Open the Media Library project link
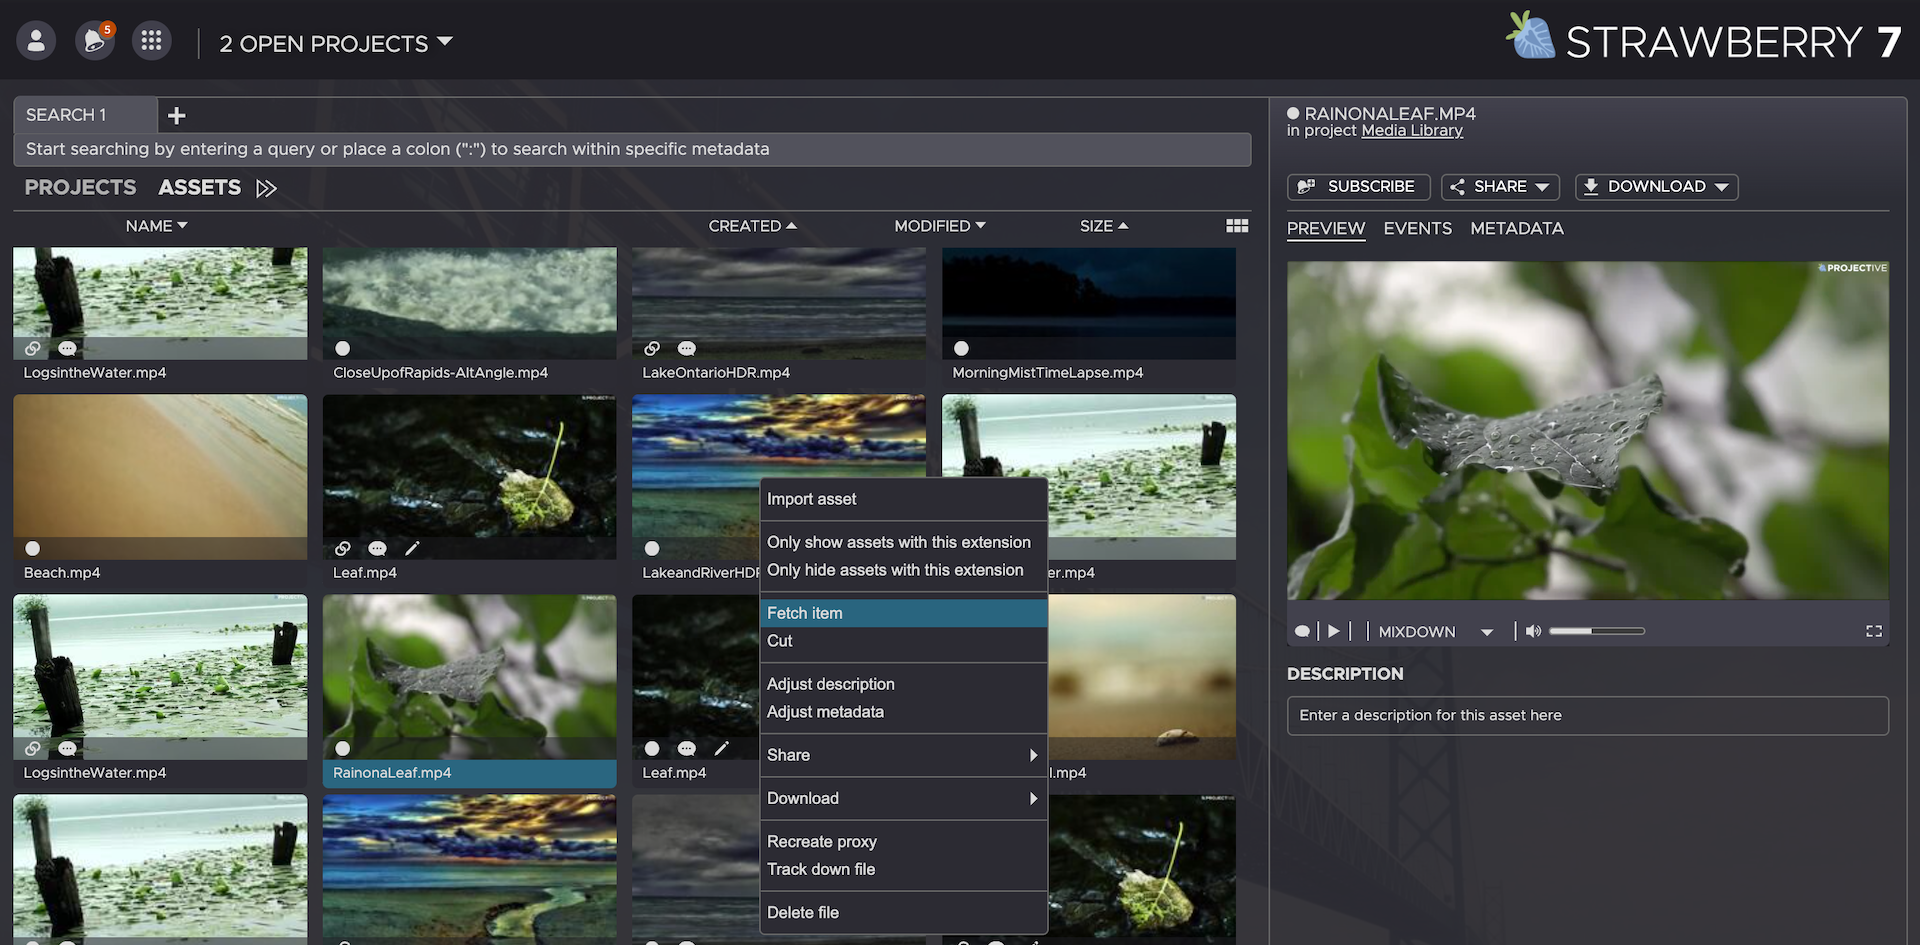Viewport: 1920px width, 945px height. 1411,131
